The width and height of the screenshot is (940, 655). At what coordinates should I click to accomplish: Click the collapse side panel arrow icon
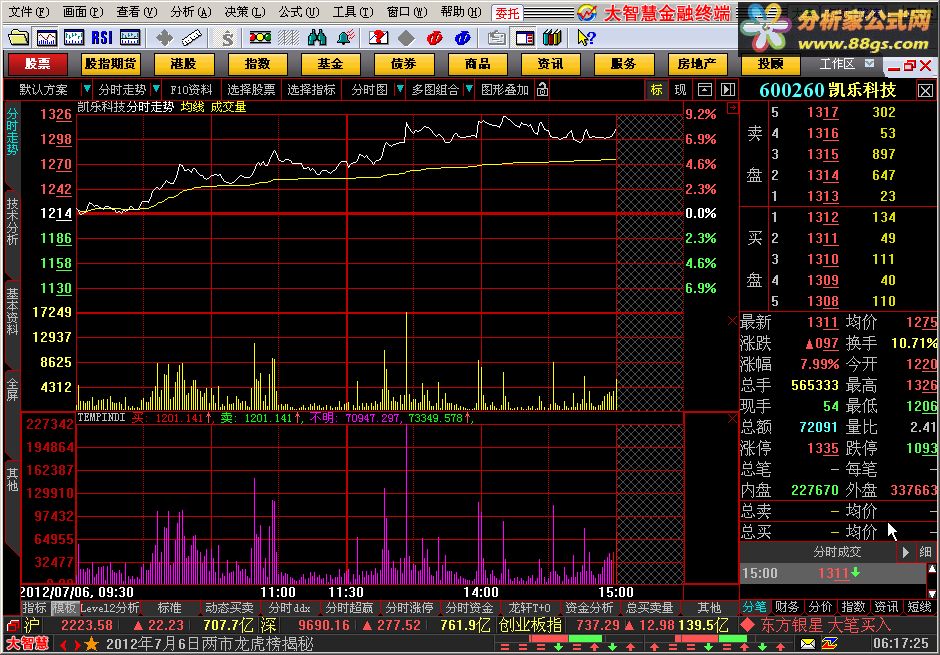point(728,90)
